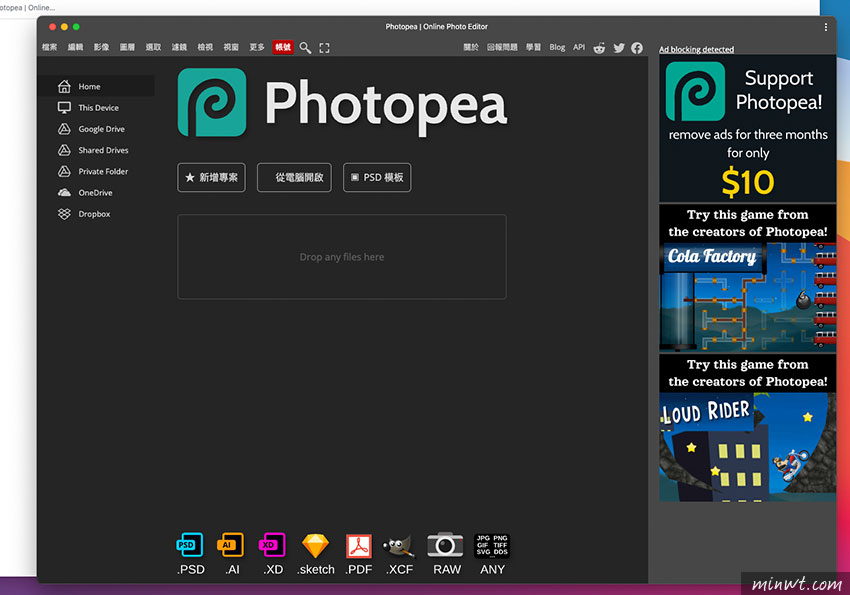This screenshot has height=595, width=850.
Task: Open the 圖層 (Layer) menu
Action: pyautogui.click(x=127, y=47)
